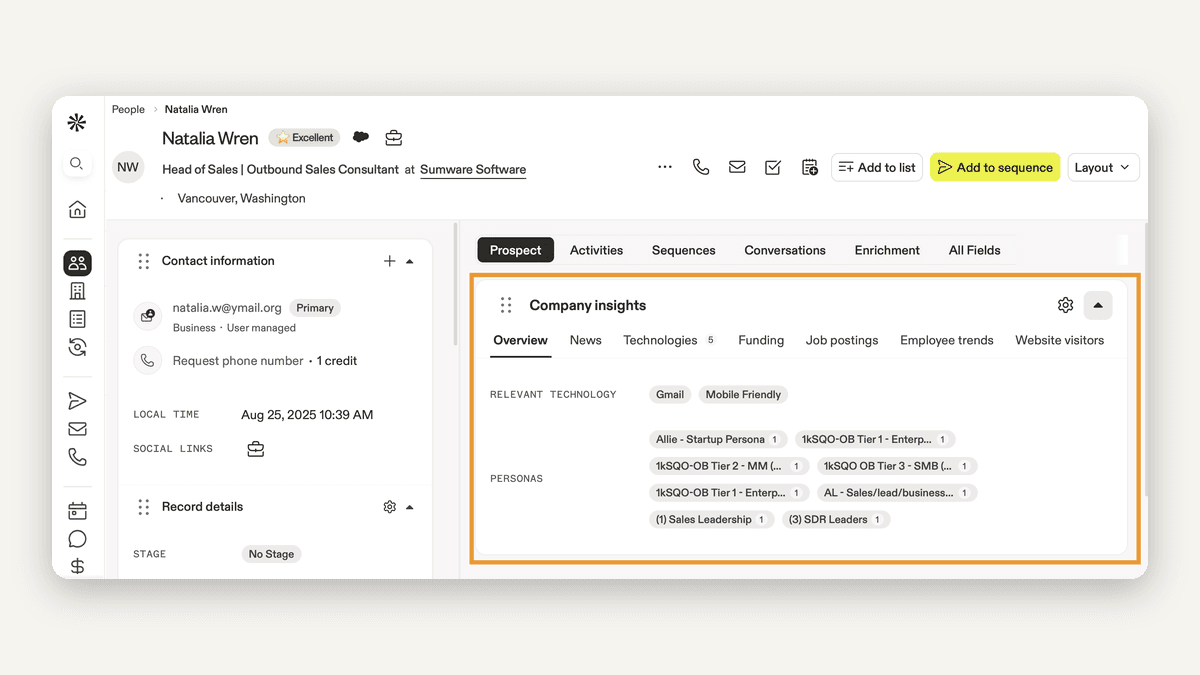Viewport: 1200px width, 675px height.
Task: Go to Home in the sidebar
Action: 77,209
